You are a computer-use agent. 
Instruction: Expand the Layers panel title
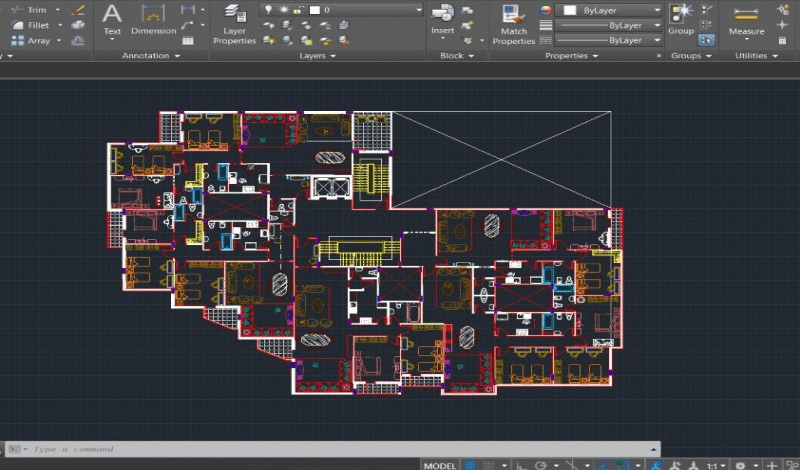click(317, 56)
